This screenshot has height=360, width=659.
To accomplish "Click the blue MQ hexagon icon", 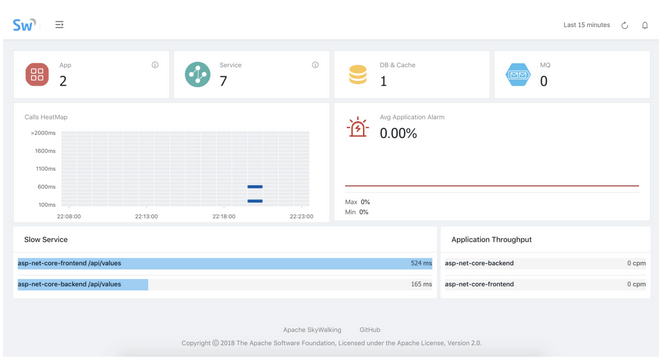I will pyautogui.click(x=518, y=74).
